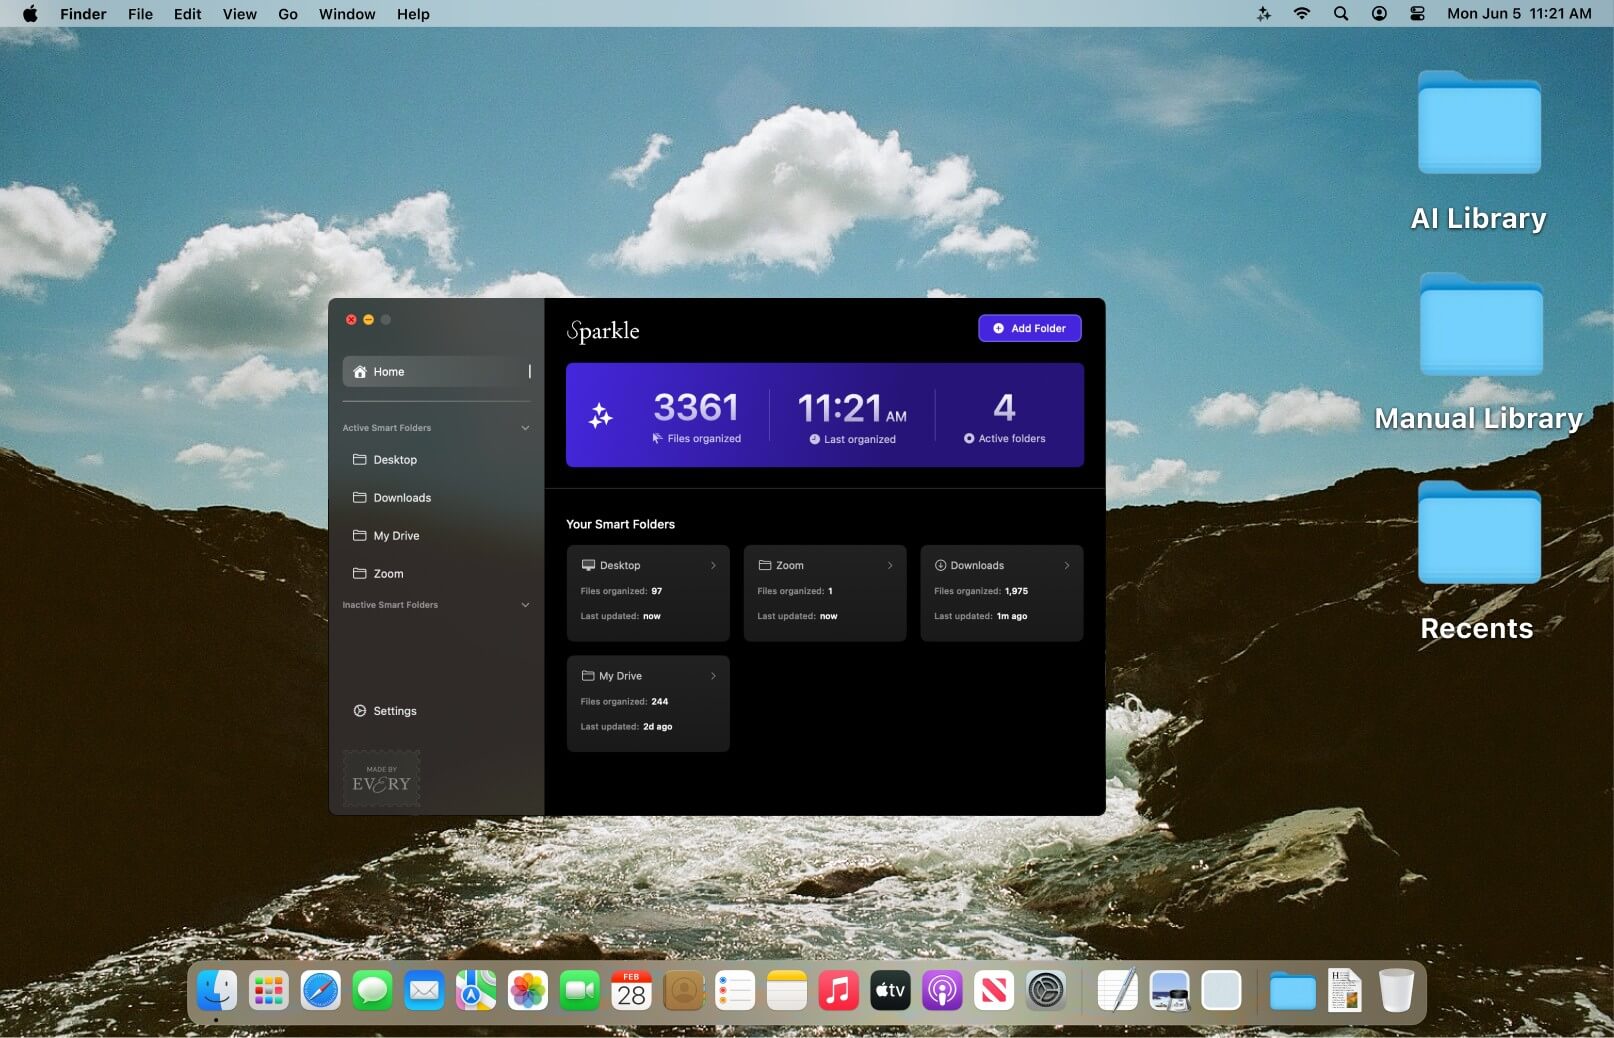
Task: Open the AI Library desktop folder
Action: [x=1478, y=125]
